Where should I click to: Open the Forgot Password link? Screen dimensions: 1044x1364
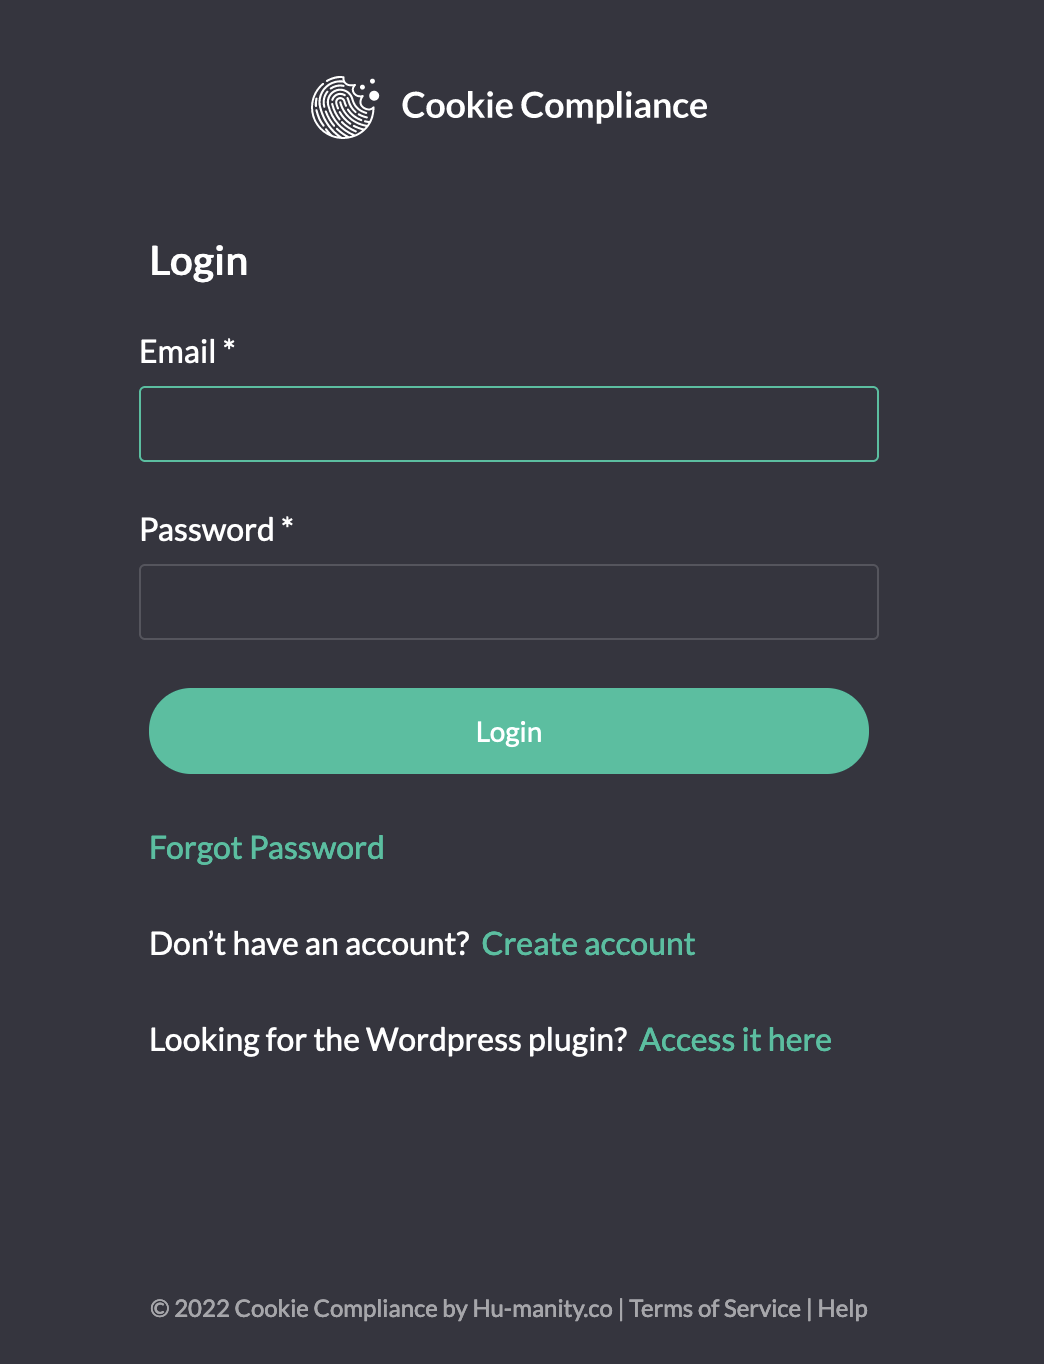click(x=266, y=848)
